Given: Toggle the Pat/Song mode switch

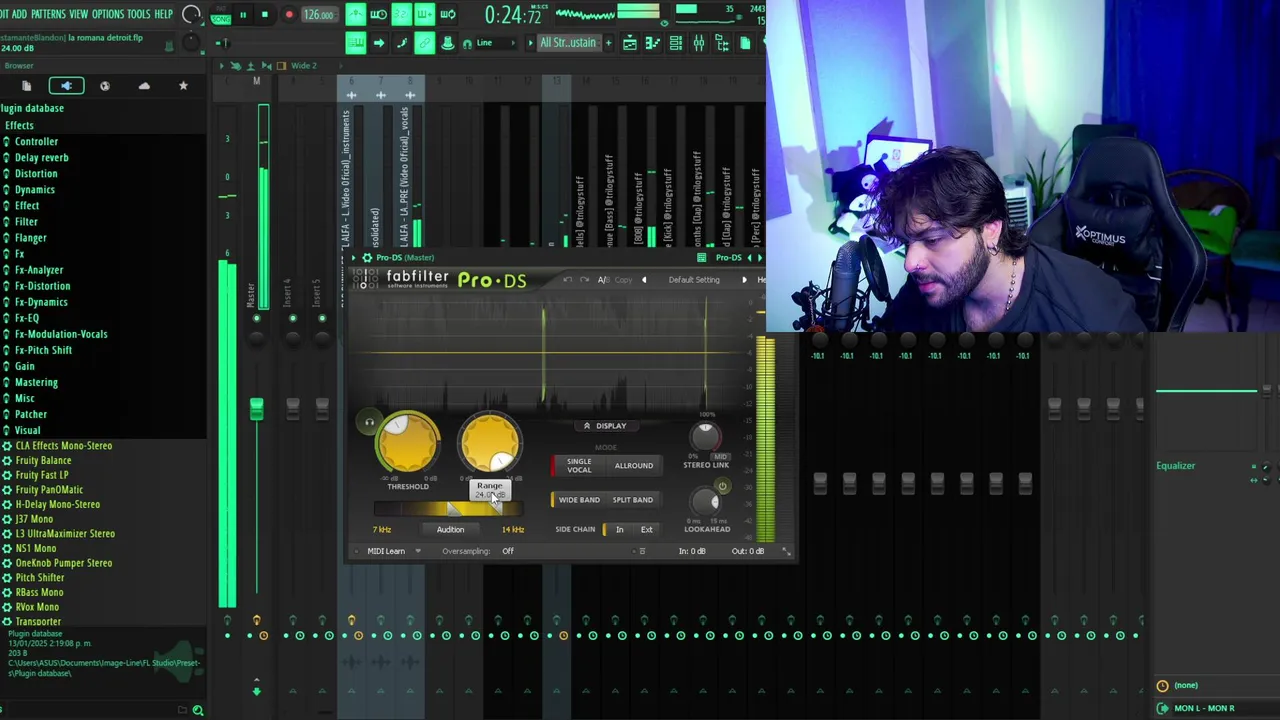Looking at the screenshot, I should [x=220, y=15].
